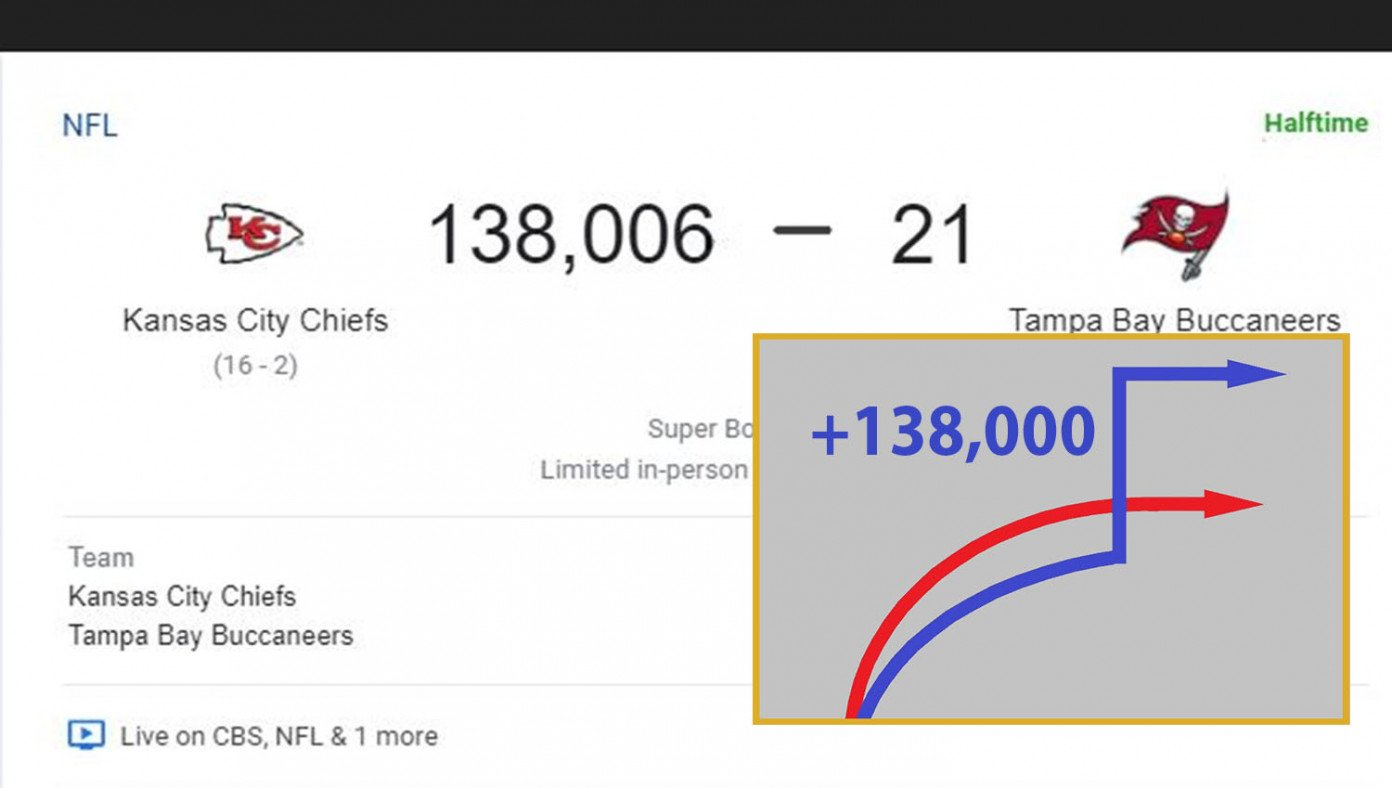This screenshot has height=788, width=1392.
Task: Click the dash between the scores
Action: coord(802,230)
